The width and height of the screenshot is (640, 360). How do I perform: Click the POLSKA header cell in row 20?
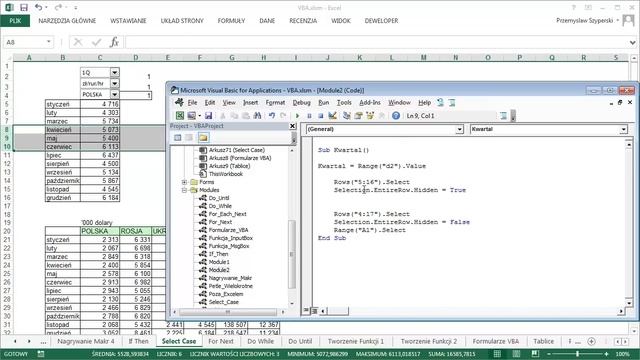(x=100, y=231)
